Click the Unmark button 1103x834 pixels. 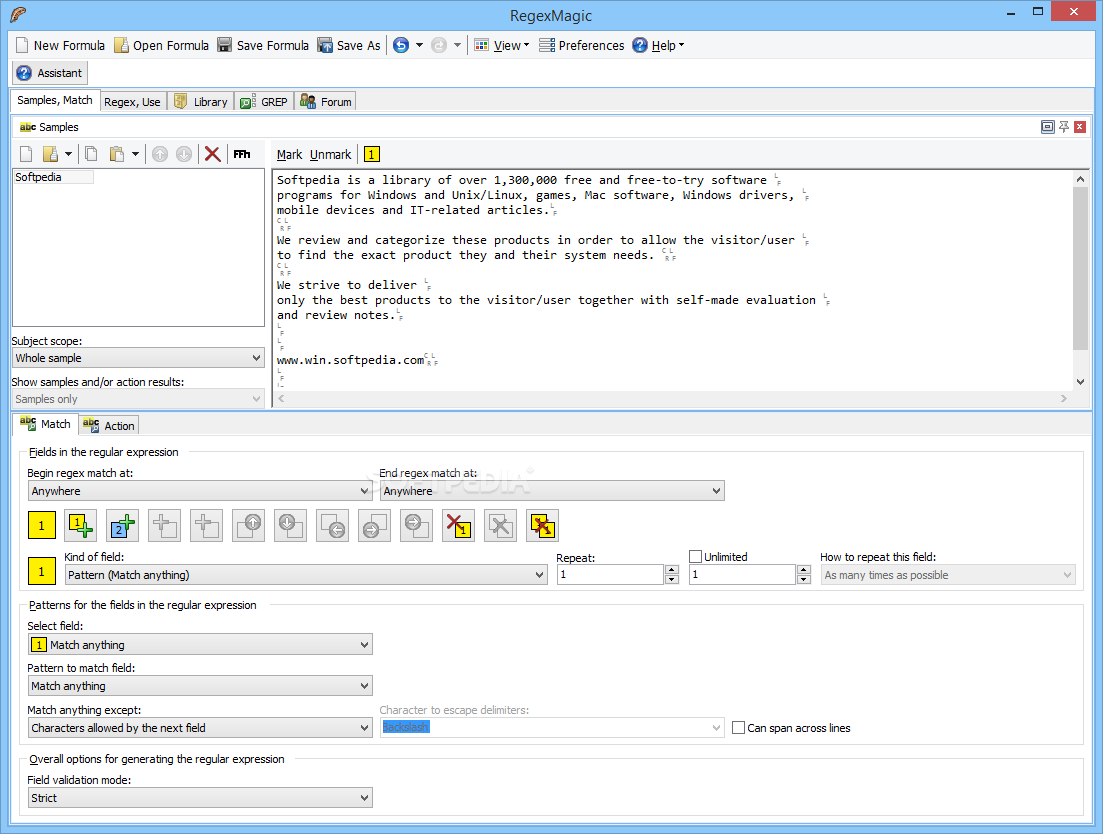tap(330, 155)
